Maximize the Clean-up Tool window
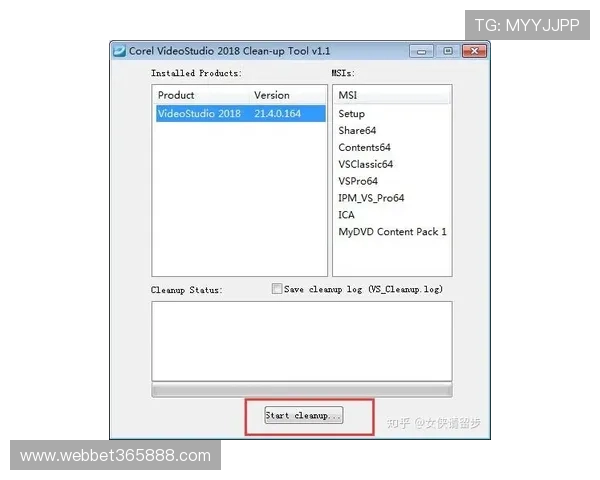Screen dimensions: 600x480 (x=448, y=51)
